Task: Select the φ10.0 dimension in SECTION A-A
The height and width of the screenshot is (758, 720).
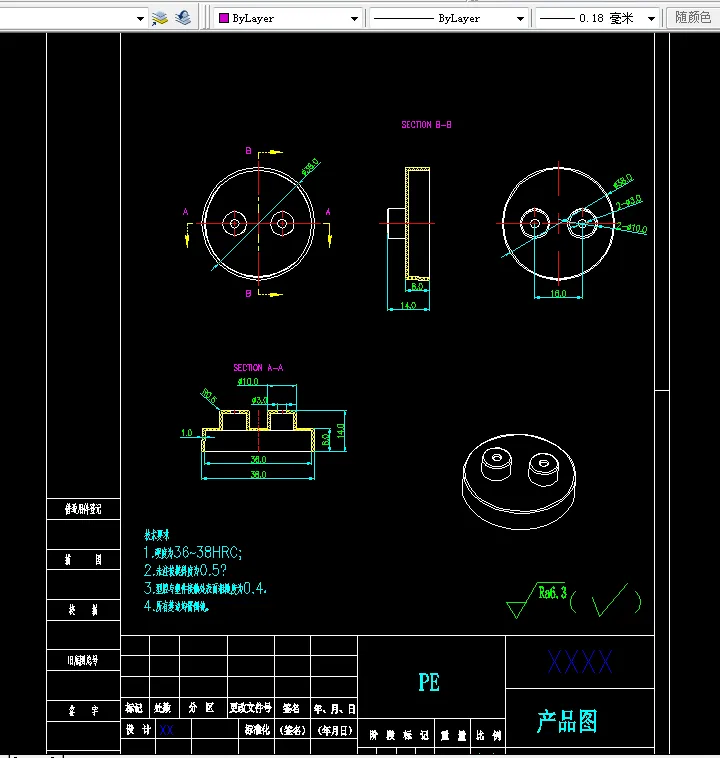Action: tap(248, 382)
